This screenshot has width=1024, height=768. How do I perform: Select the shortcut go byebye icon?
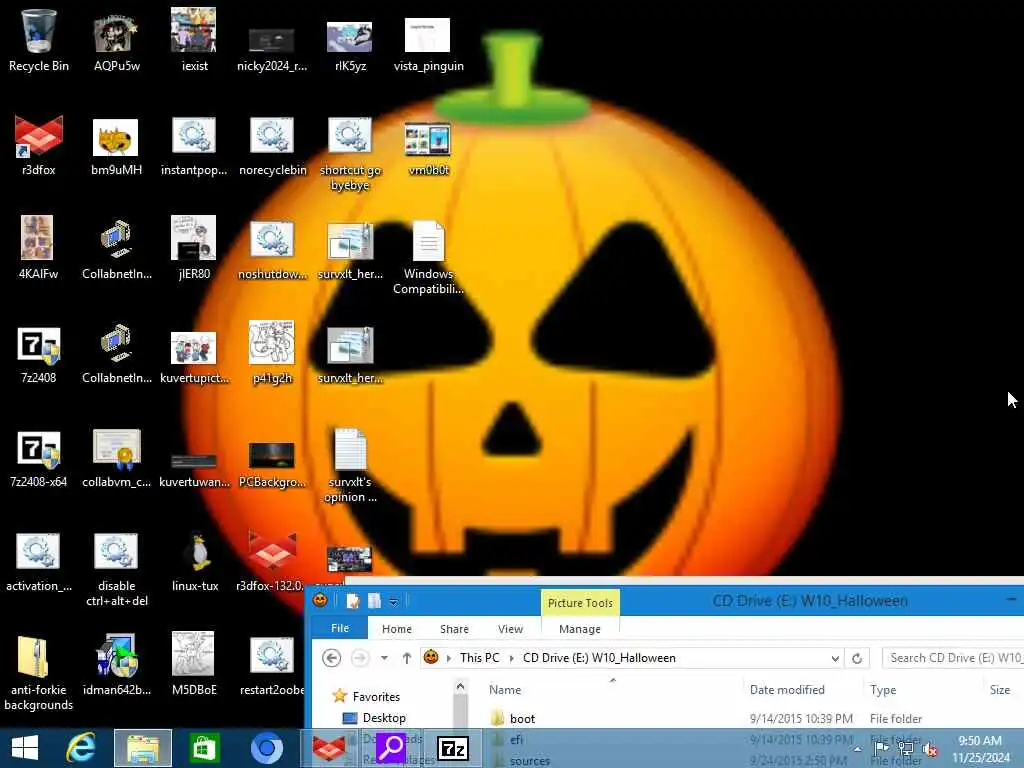pyautogui.click(x=350, y=153)
